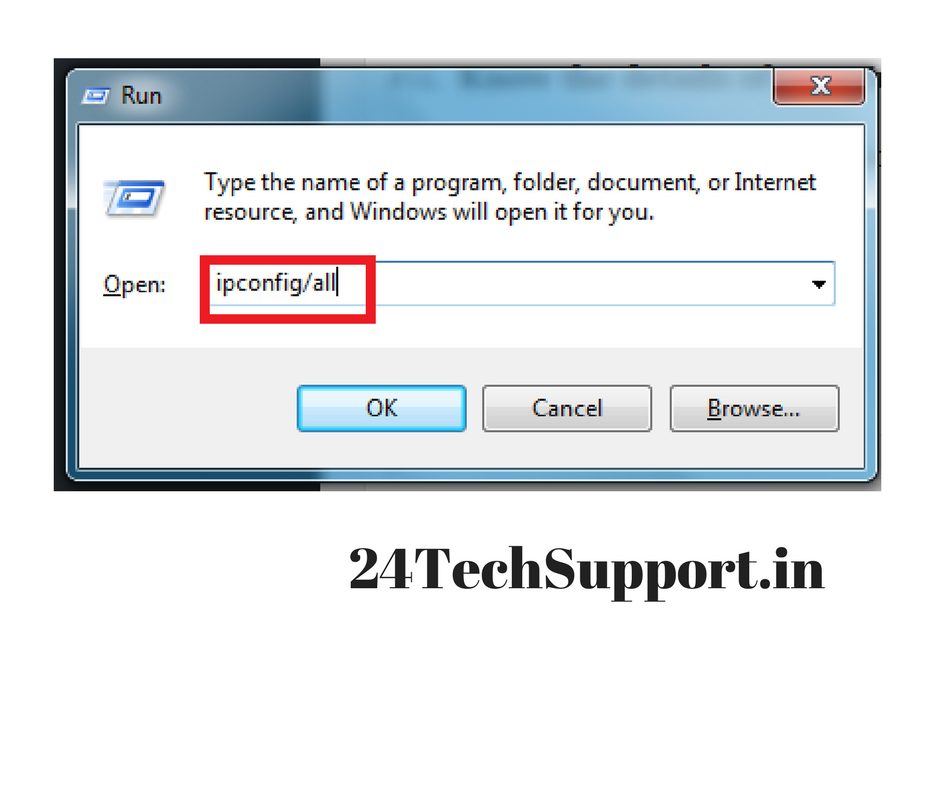This screenshot has width=940, height=788.
Task: Close the Run dialog with the X button
Action: point(819,86)
